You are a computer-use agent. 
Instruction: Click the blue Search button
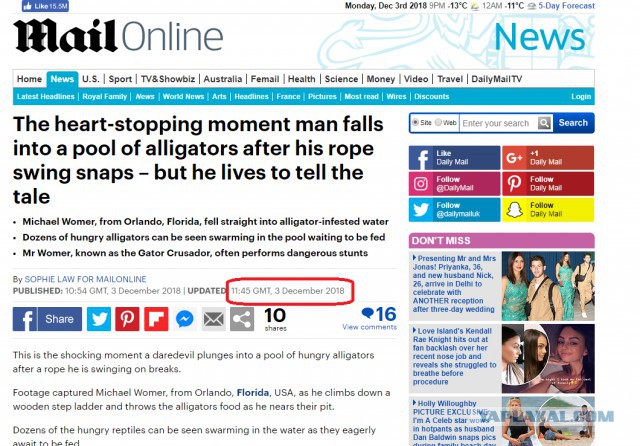[573, 123]
